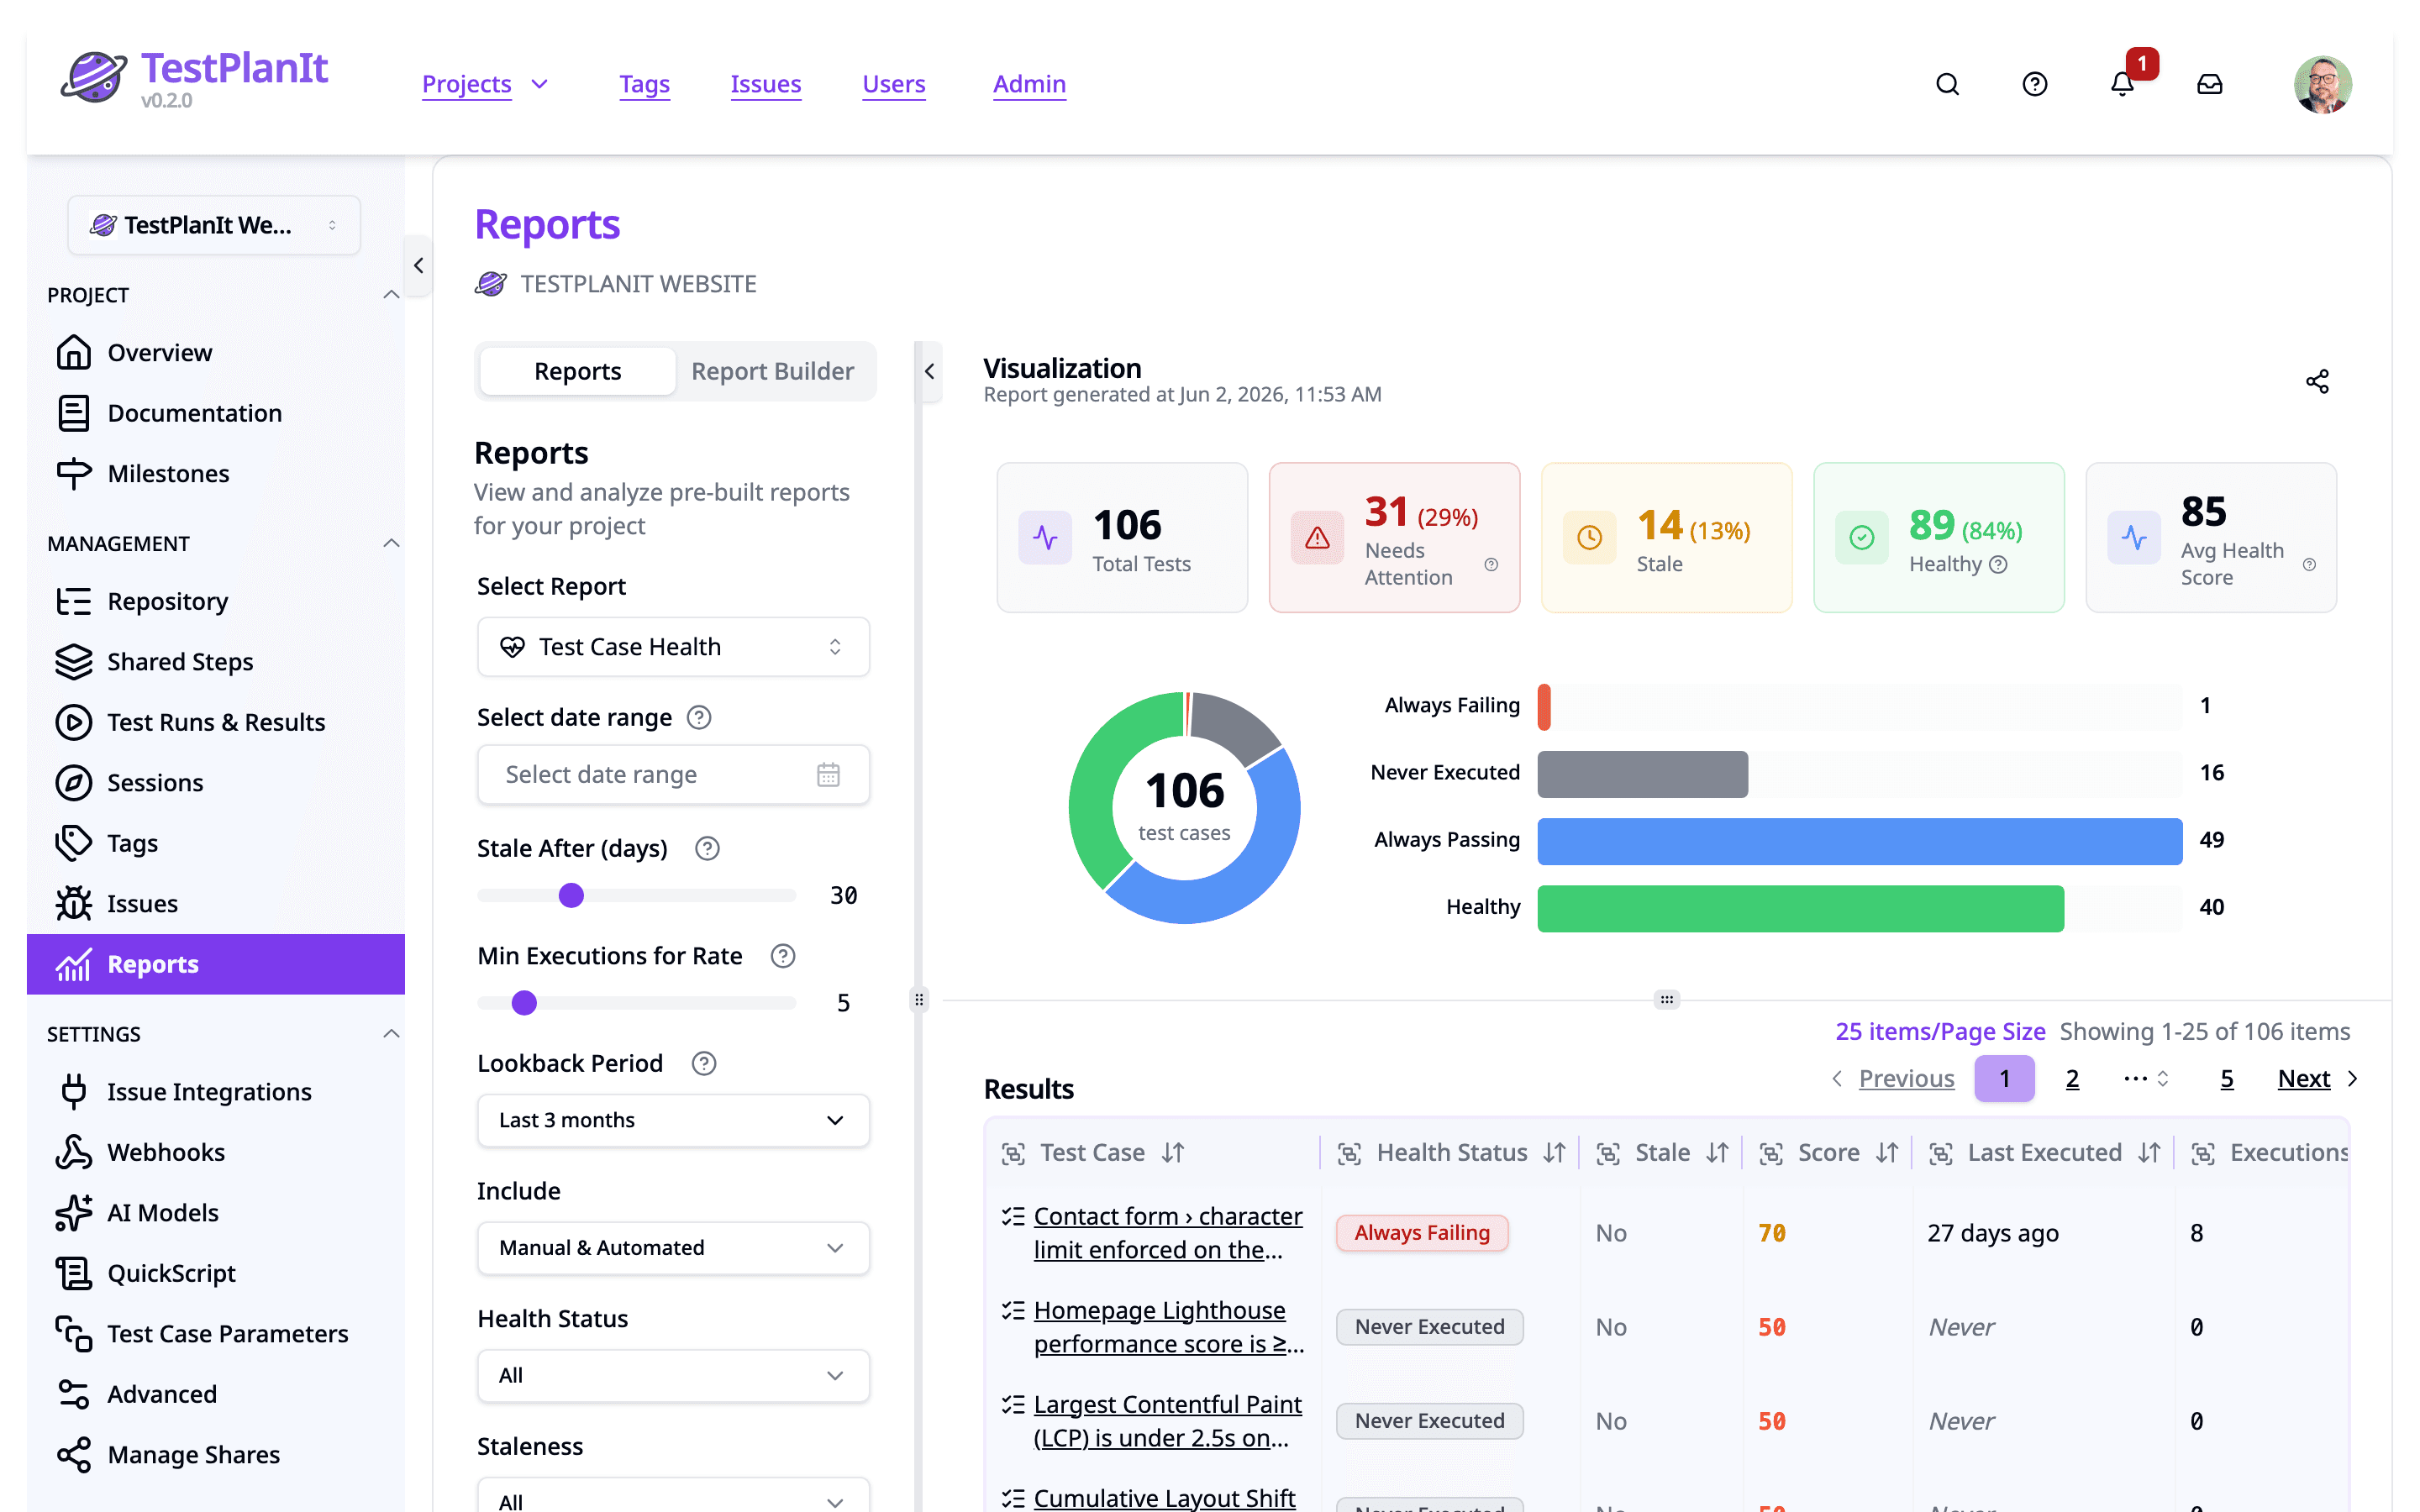
Task: Share the report via share icon
Action: [x=2317, y=381]
